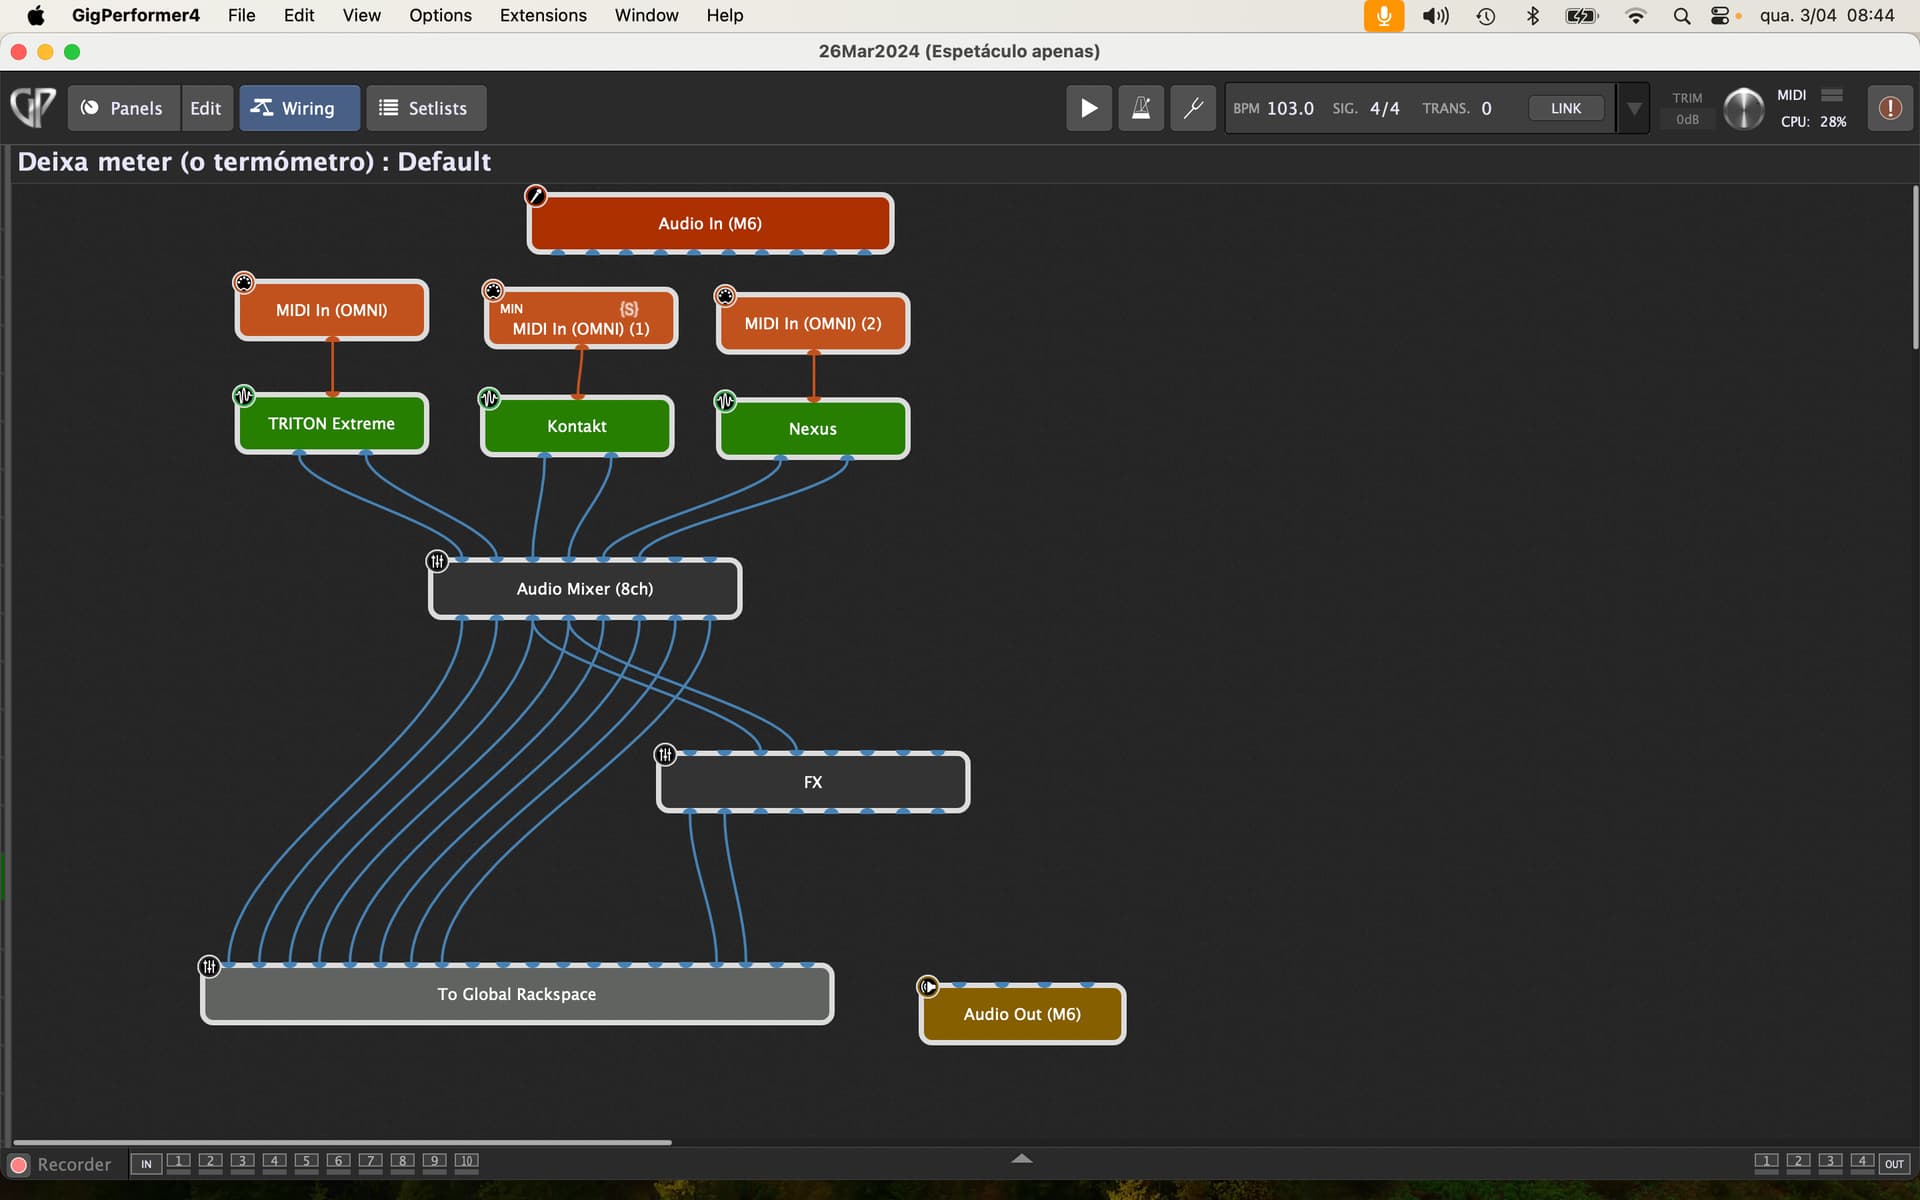Click the To Global Rackspace block icon
The width and height of the screenshot is (1920, 1200).
(x=209, y=967)
